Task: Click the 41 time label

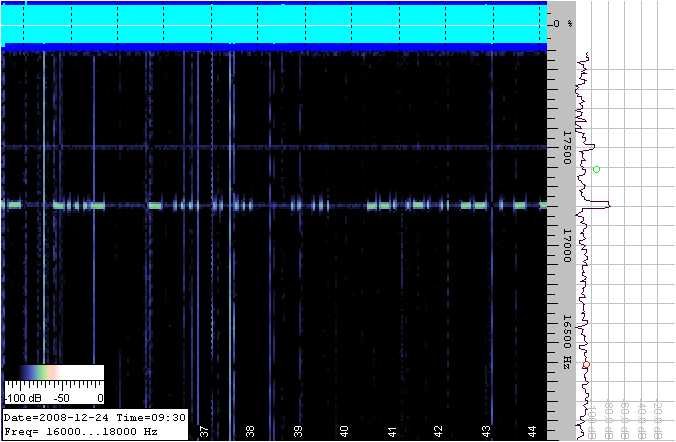Action: (x=391, y=431)
